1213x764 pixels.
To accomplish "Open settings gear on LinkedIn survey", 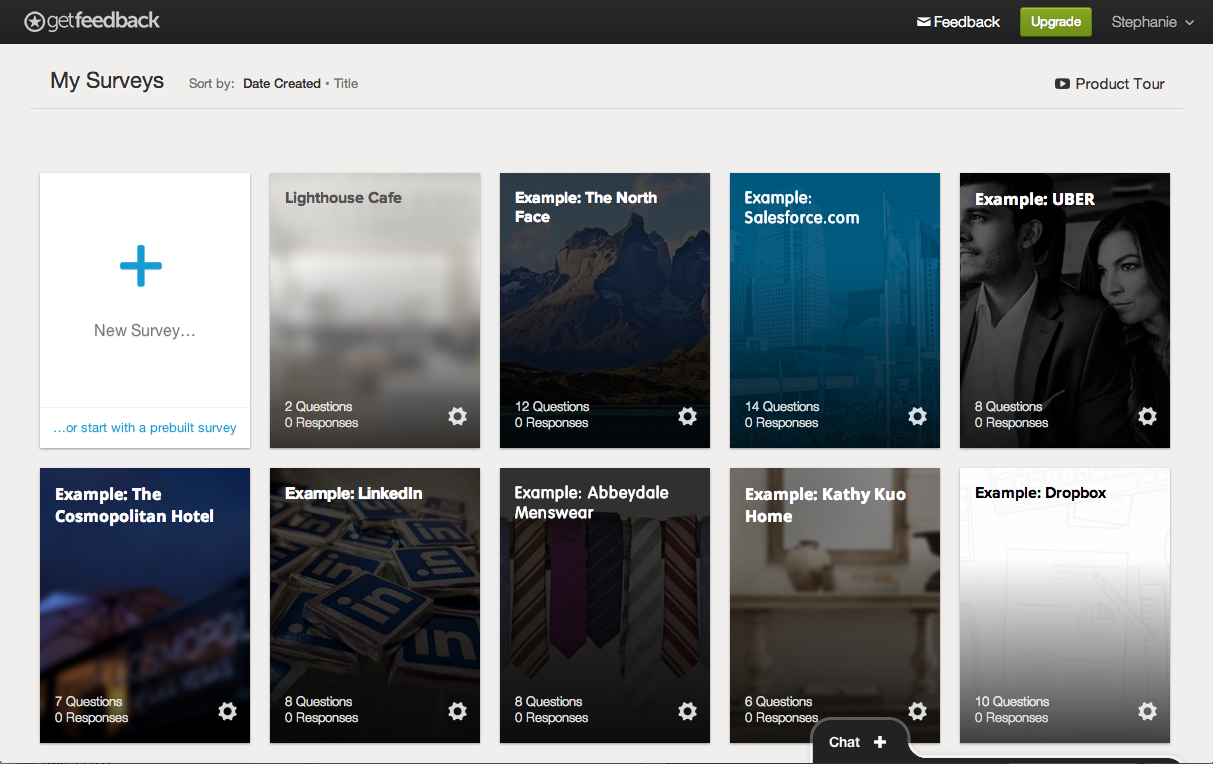I will pos(457,711).
